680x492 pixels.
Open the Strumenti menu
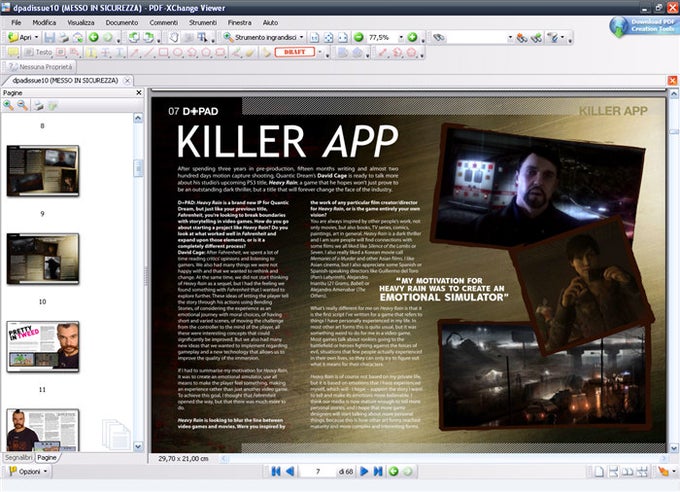(203, 23)
